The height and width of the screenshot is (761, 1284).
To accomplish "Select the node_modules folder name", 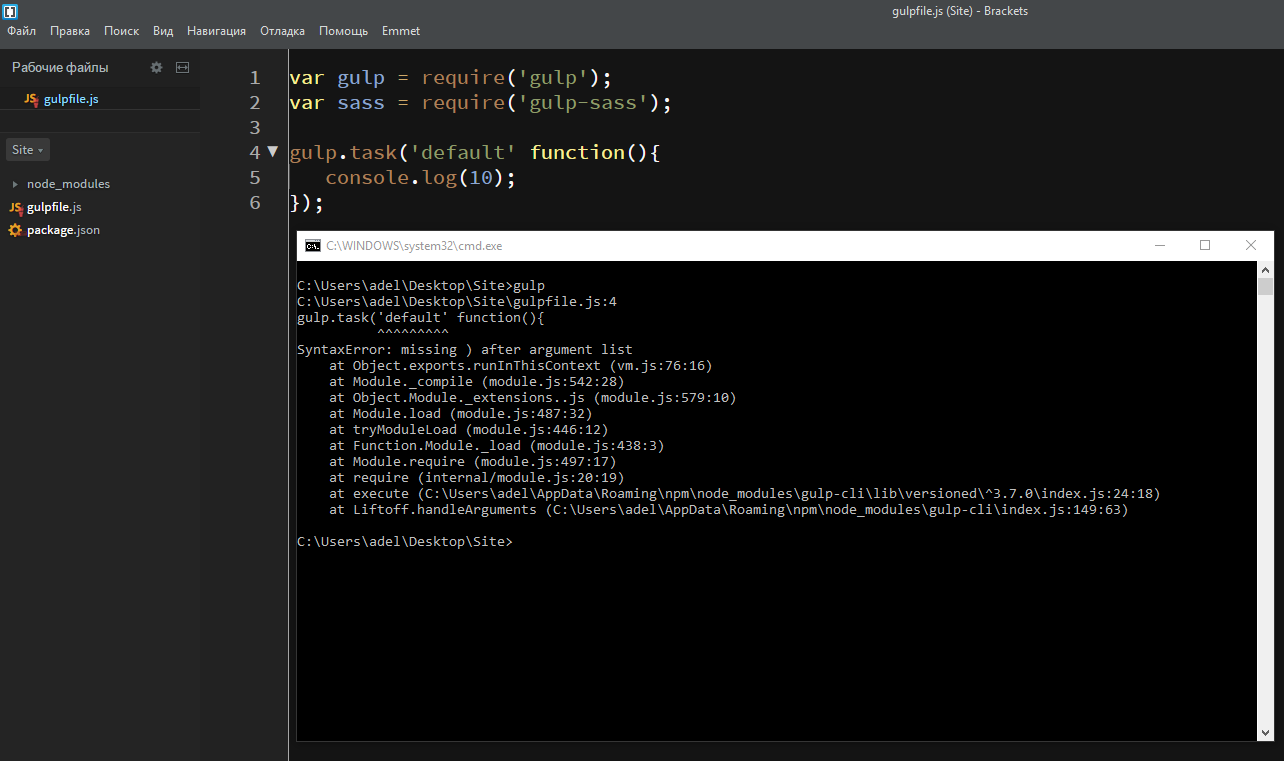I will point(68,184).
